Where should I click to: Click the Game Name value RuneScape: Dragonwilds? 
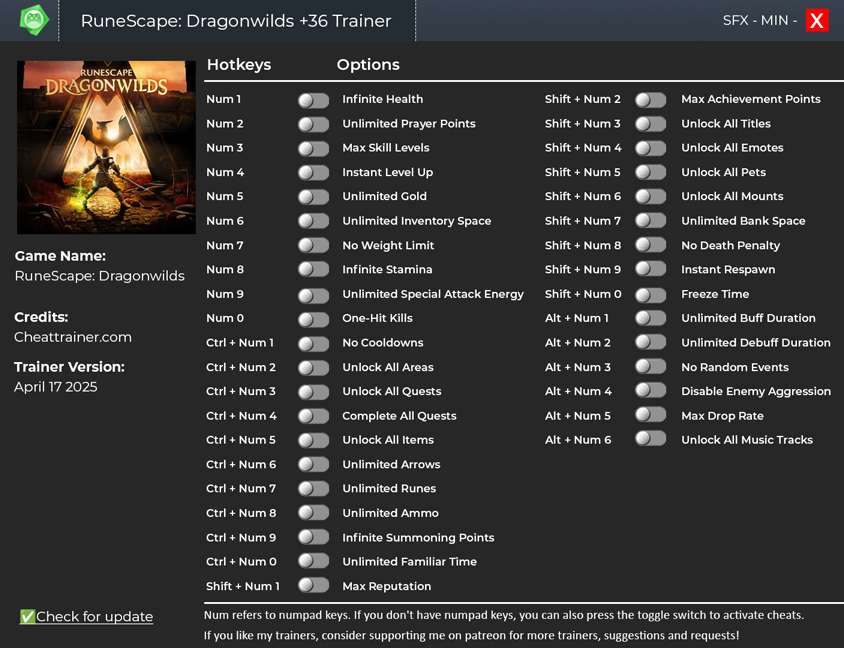click(100, 276)
